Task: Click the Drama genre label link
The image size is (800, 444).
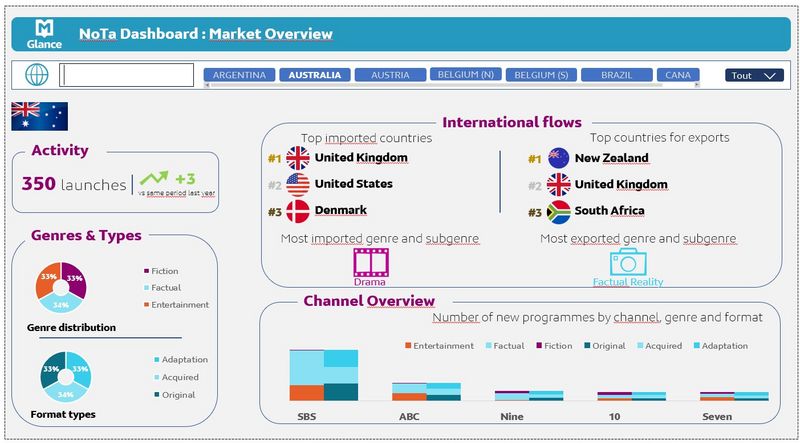Action: [x=370, y=282]
